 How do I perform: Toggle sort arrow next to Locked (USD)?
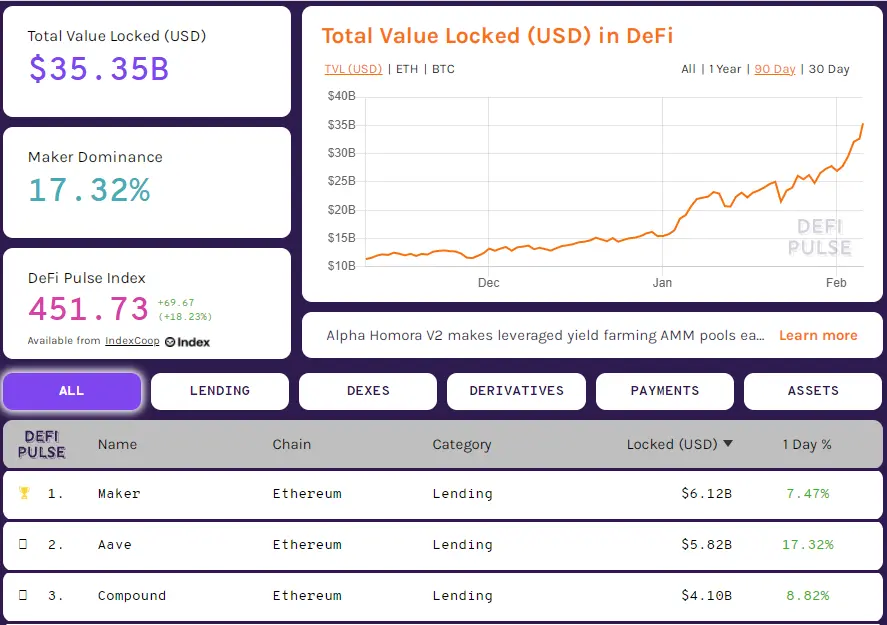click(728, 443)
